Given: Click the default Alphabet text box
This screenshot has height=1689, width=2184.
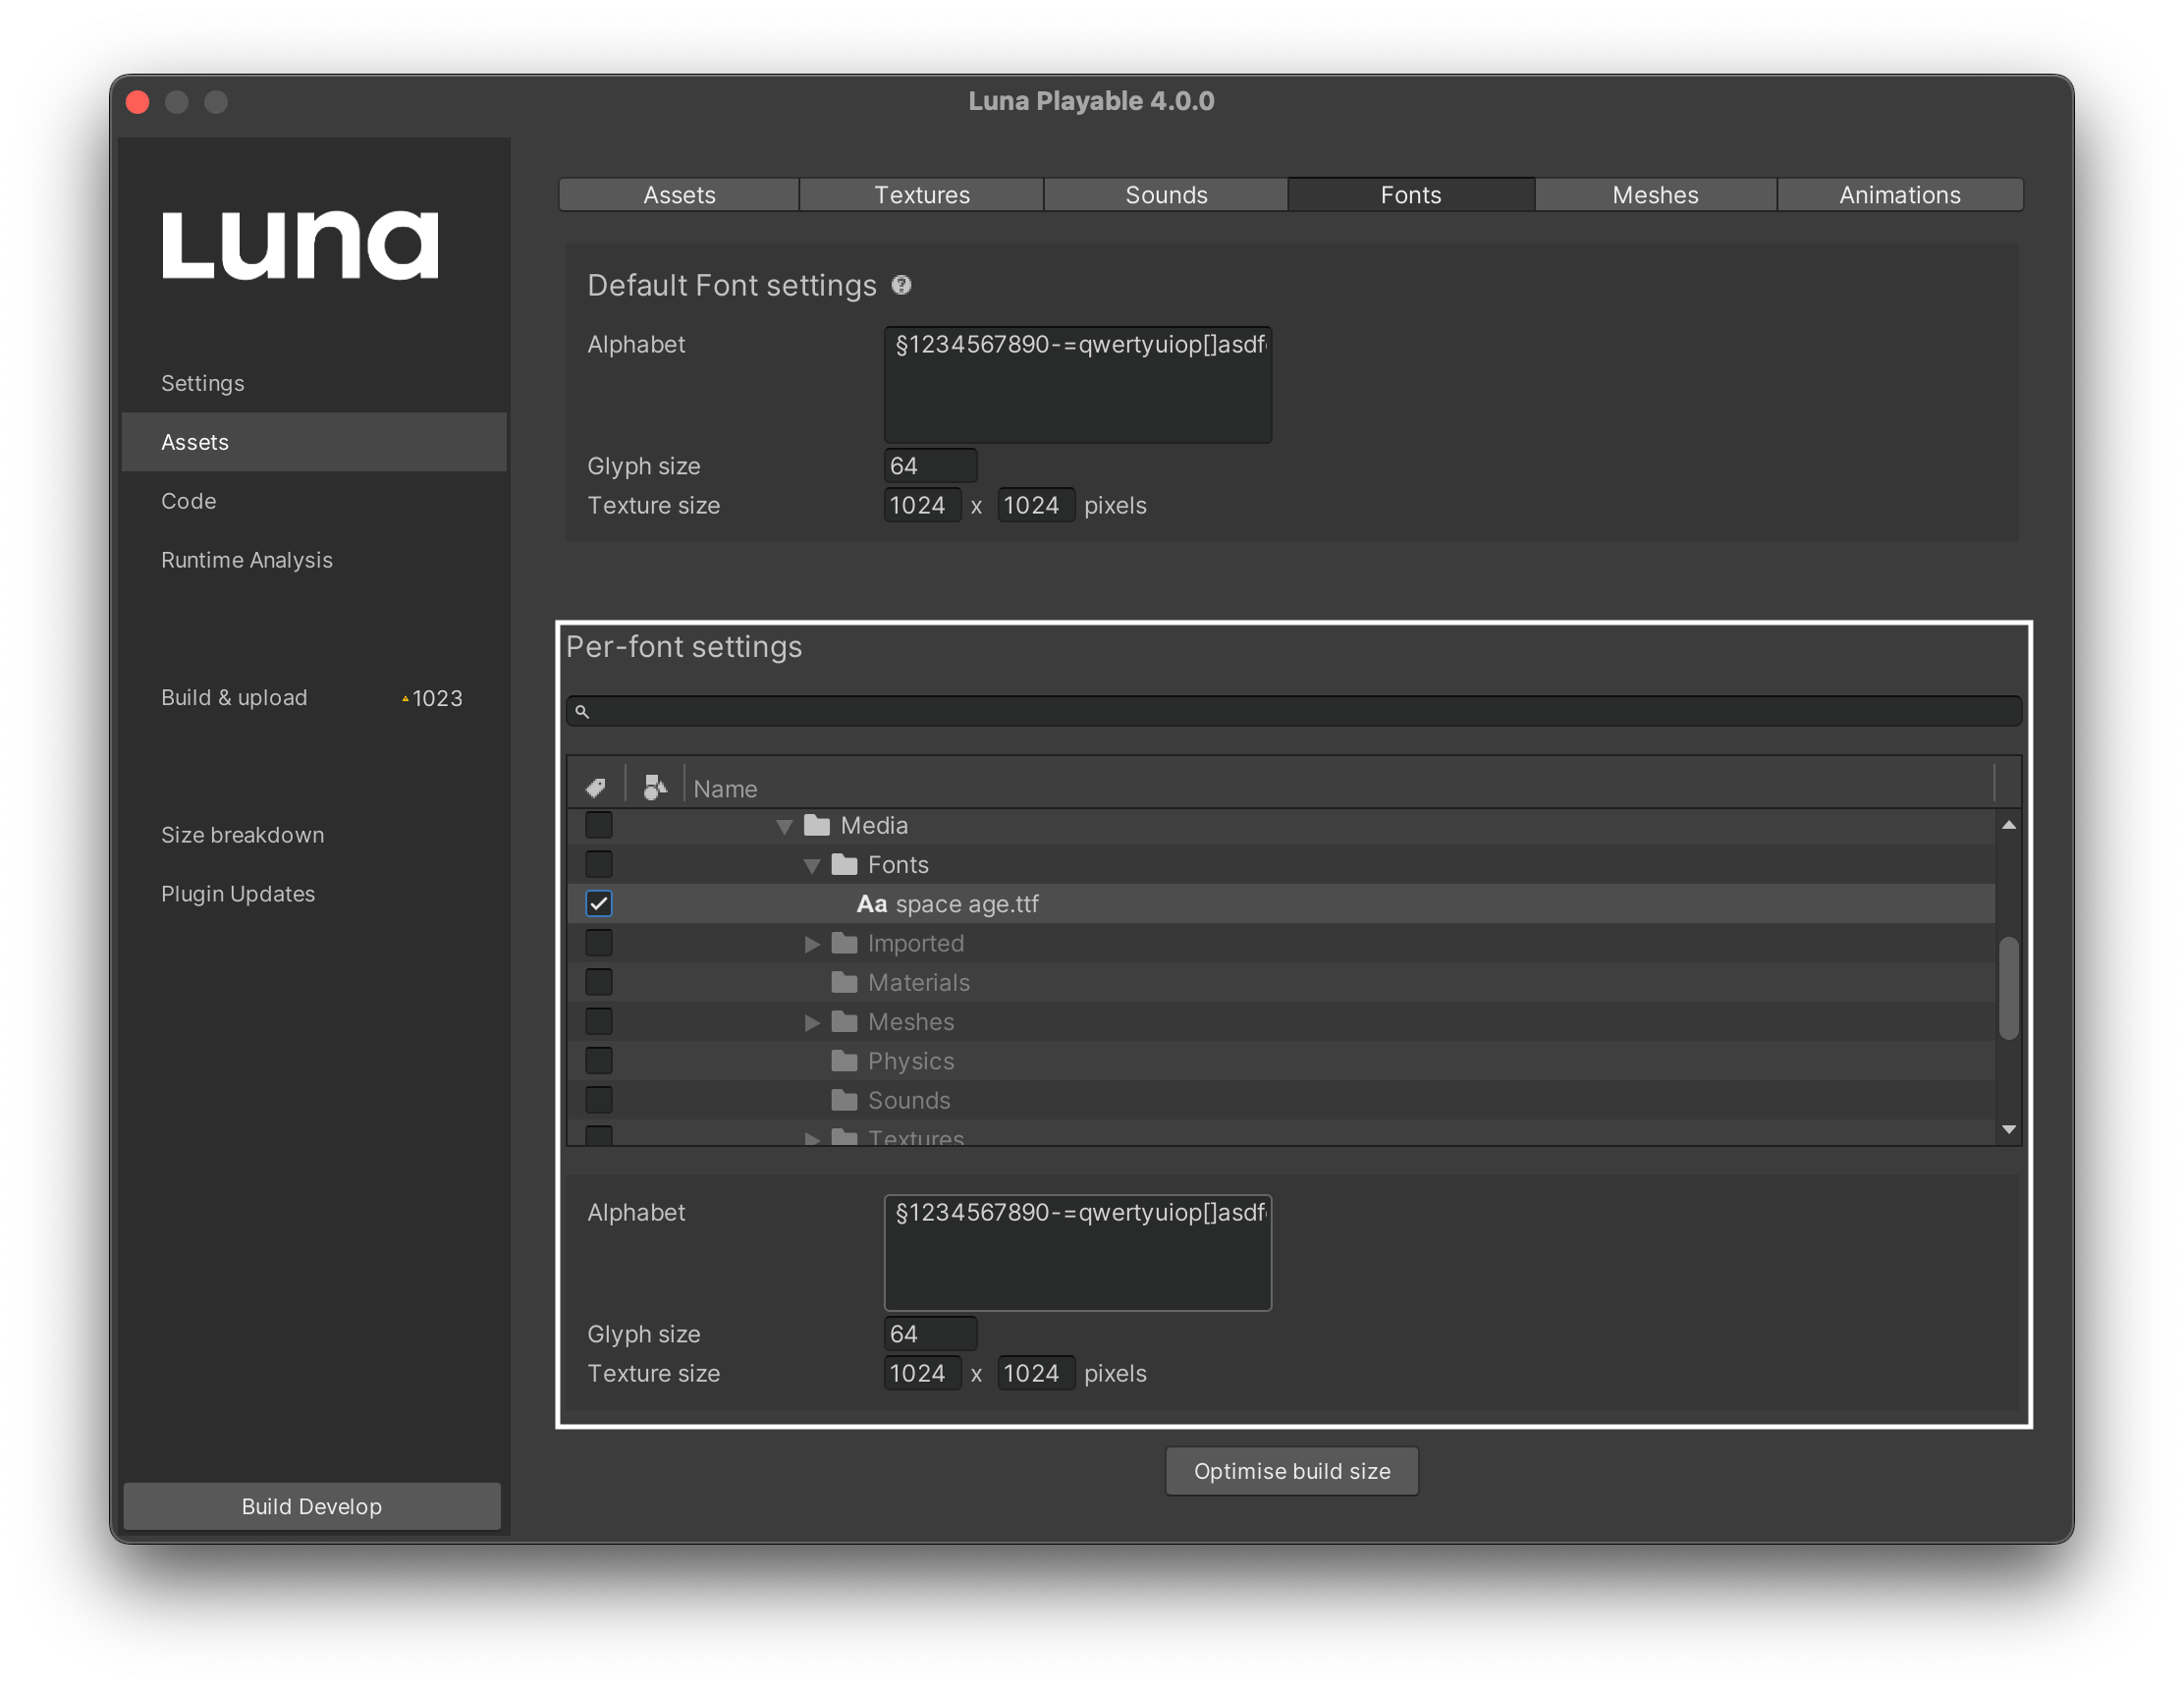Looking at the screenshot, I should [1078, 384].
